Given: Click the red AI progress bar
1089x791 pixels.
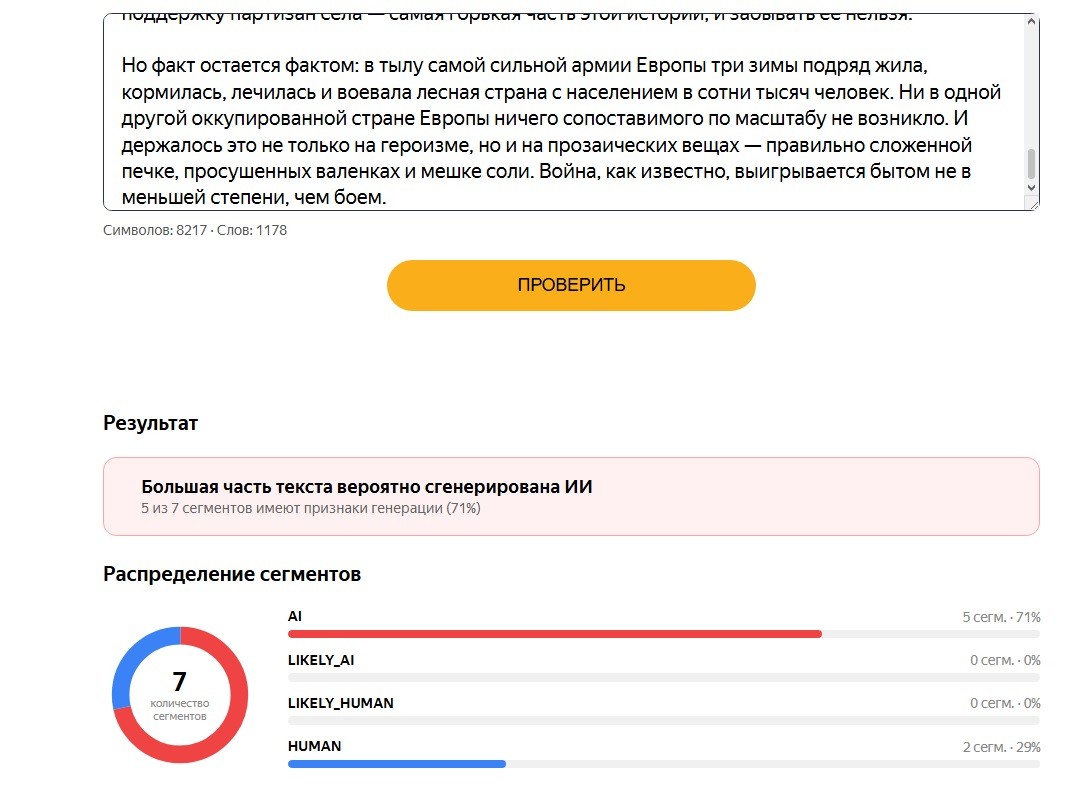Looking at the screenshot, I should click(x=554, y=634).
